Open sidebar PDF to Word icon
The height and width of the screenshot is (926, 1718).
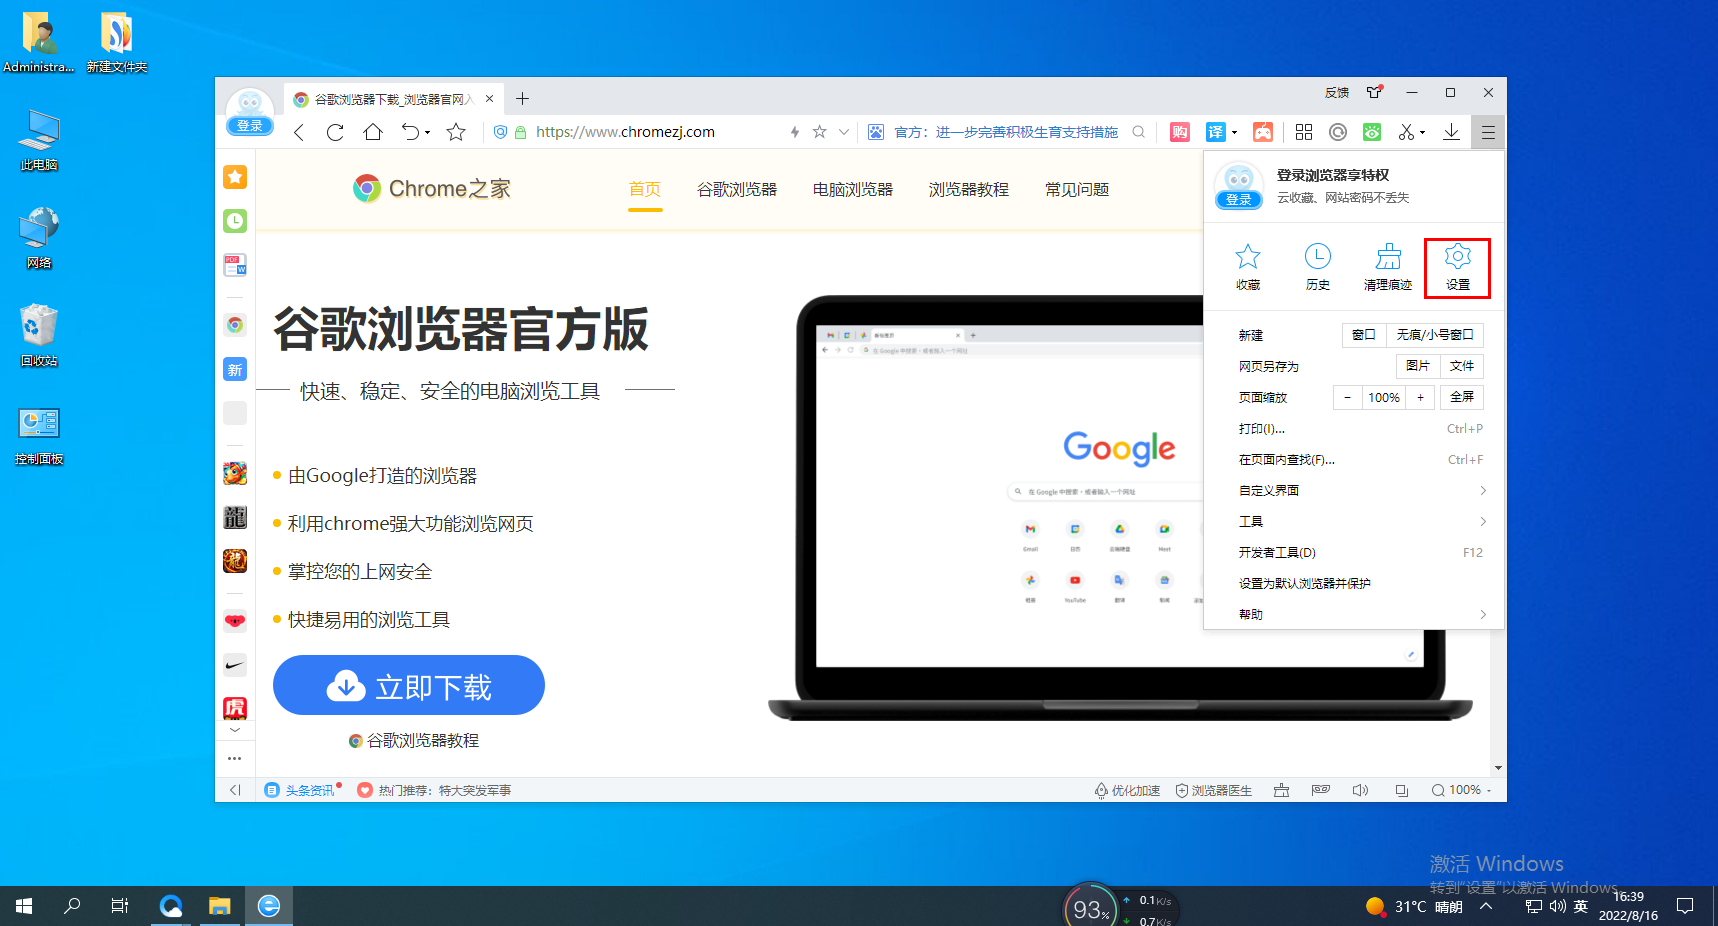pyautogui.click(x=235, y=265)
